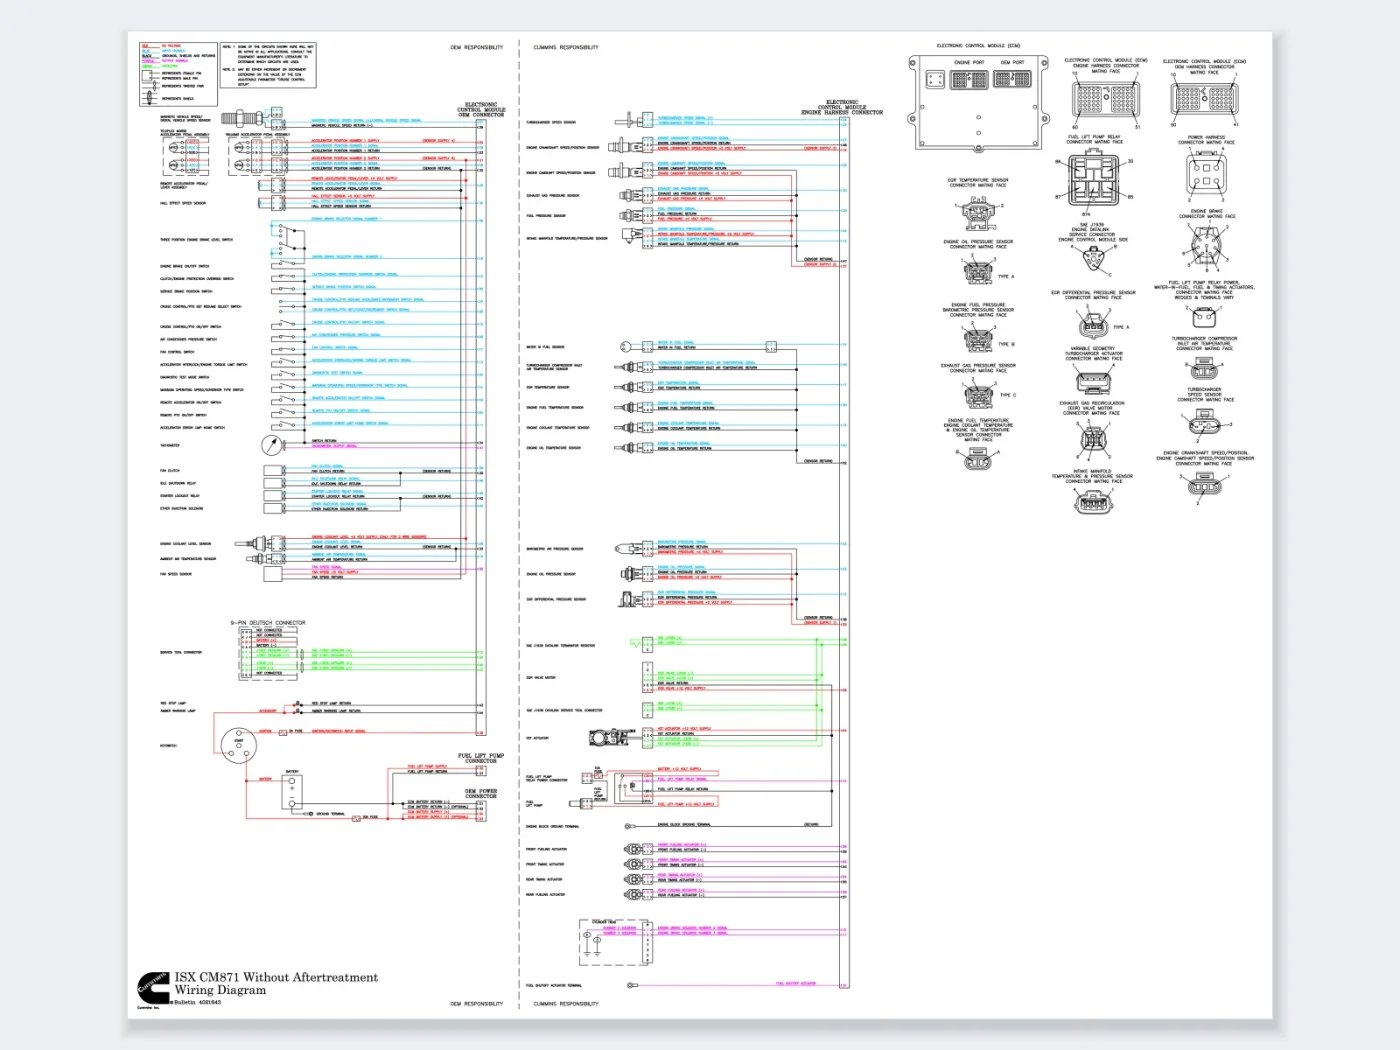The image size is (1400, 1050).
Task: Select the fuel lift pump relay connector drawing
Action: [x=1094, y=179]
